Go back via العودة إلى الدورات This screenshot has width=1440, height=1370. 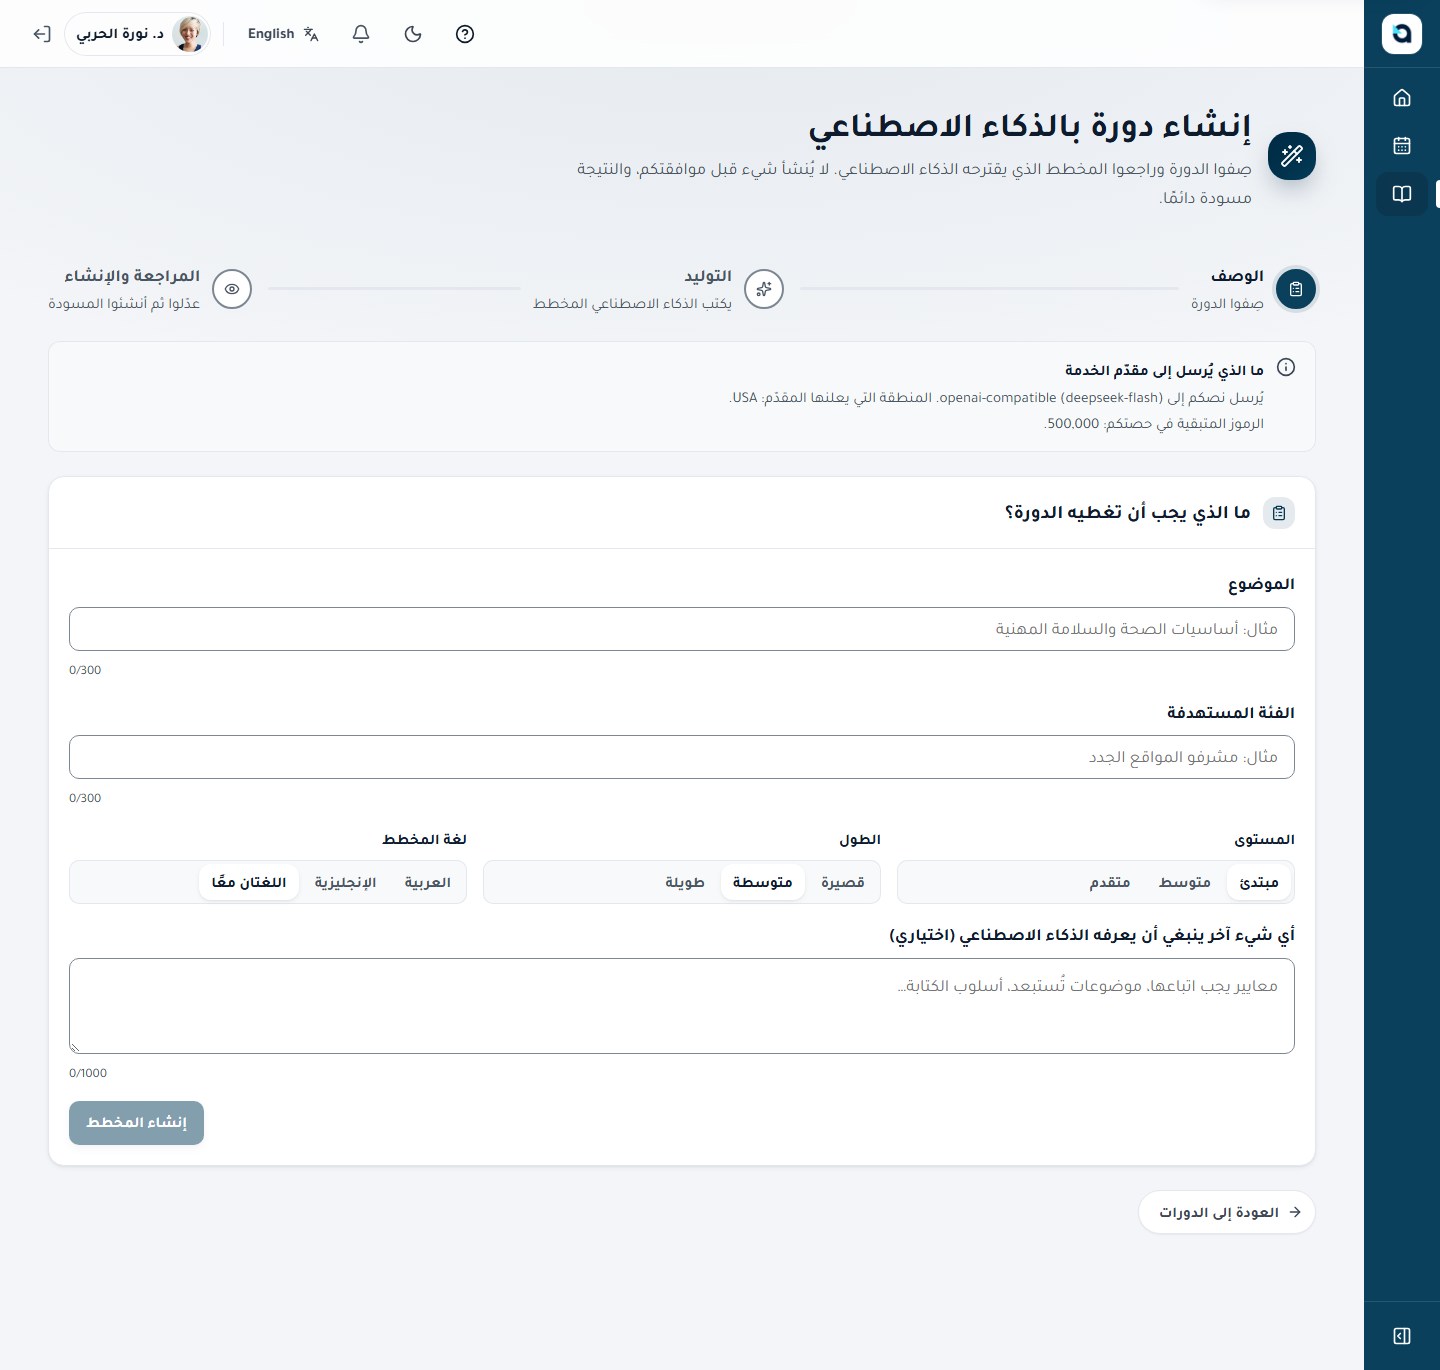point(1227,1212)
